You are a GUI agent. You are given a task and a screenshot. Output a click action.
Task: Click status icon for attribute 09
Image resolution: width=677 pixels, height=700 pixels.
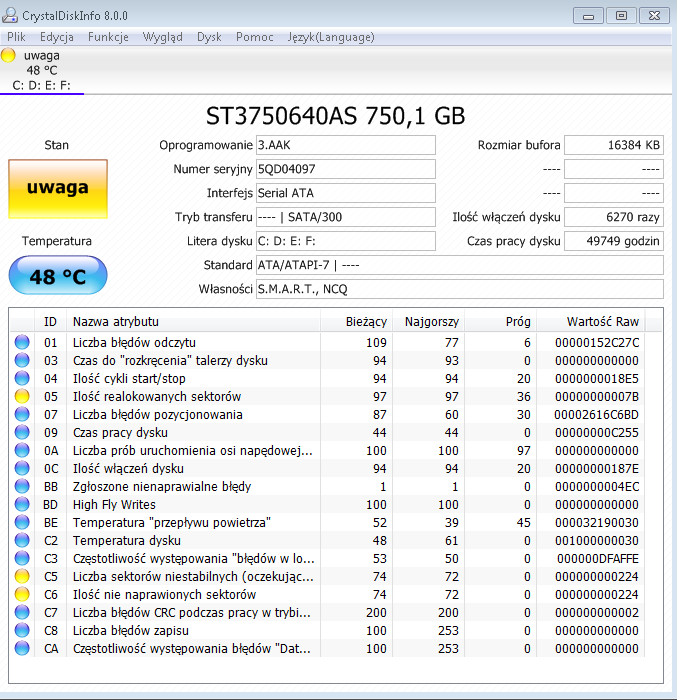click(x=22, y=433)
